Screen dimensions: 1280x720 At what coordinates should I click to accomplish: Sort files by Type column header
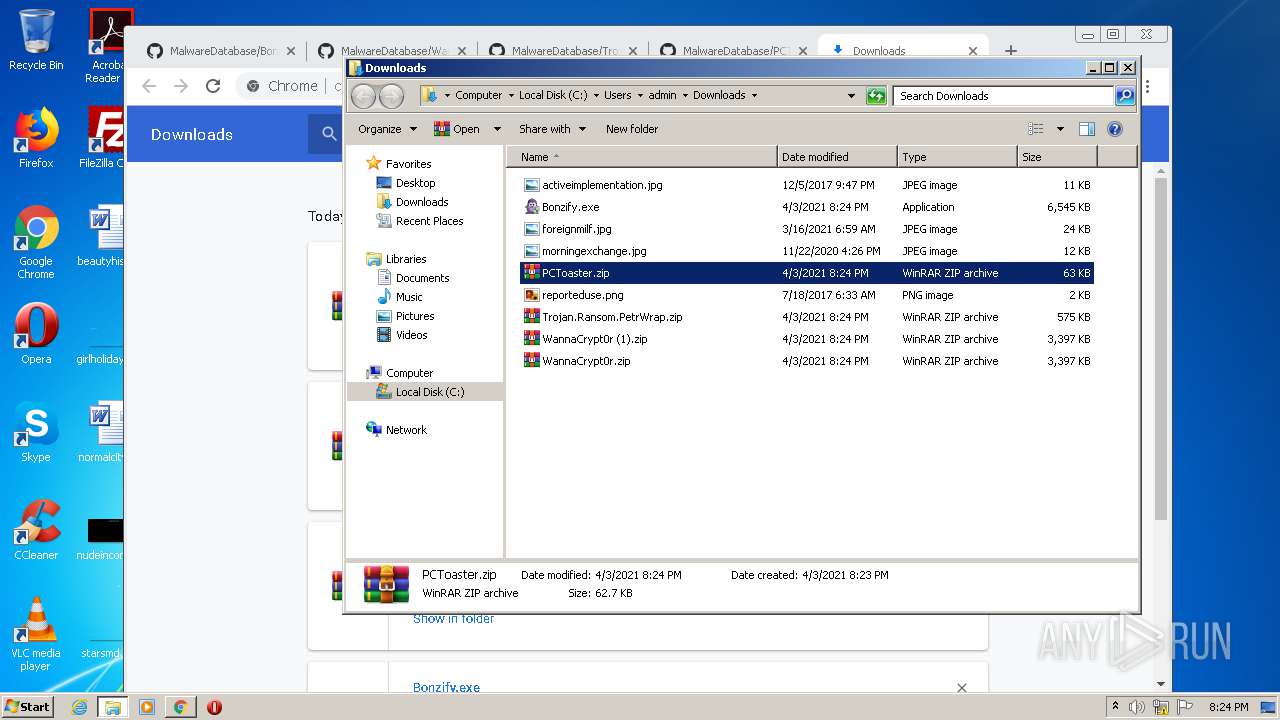click(x=957, y=157)
